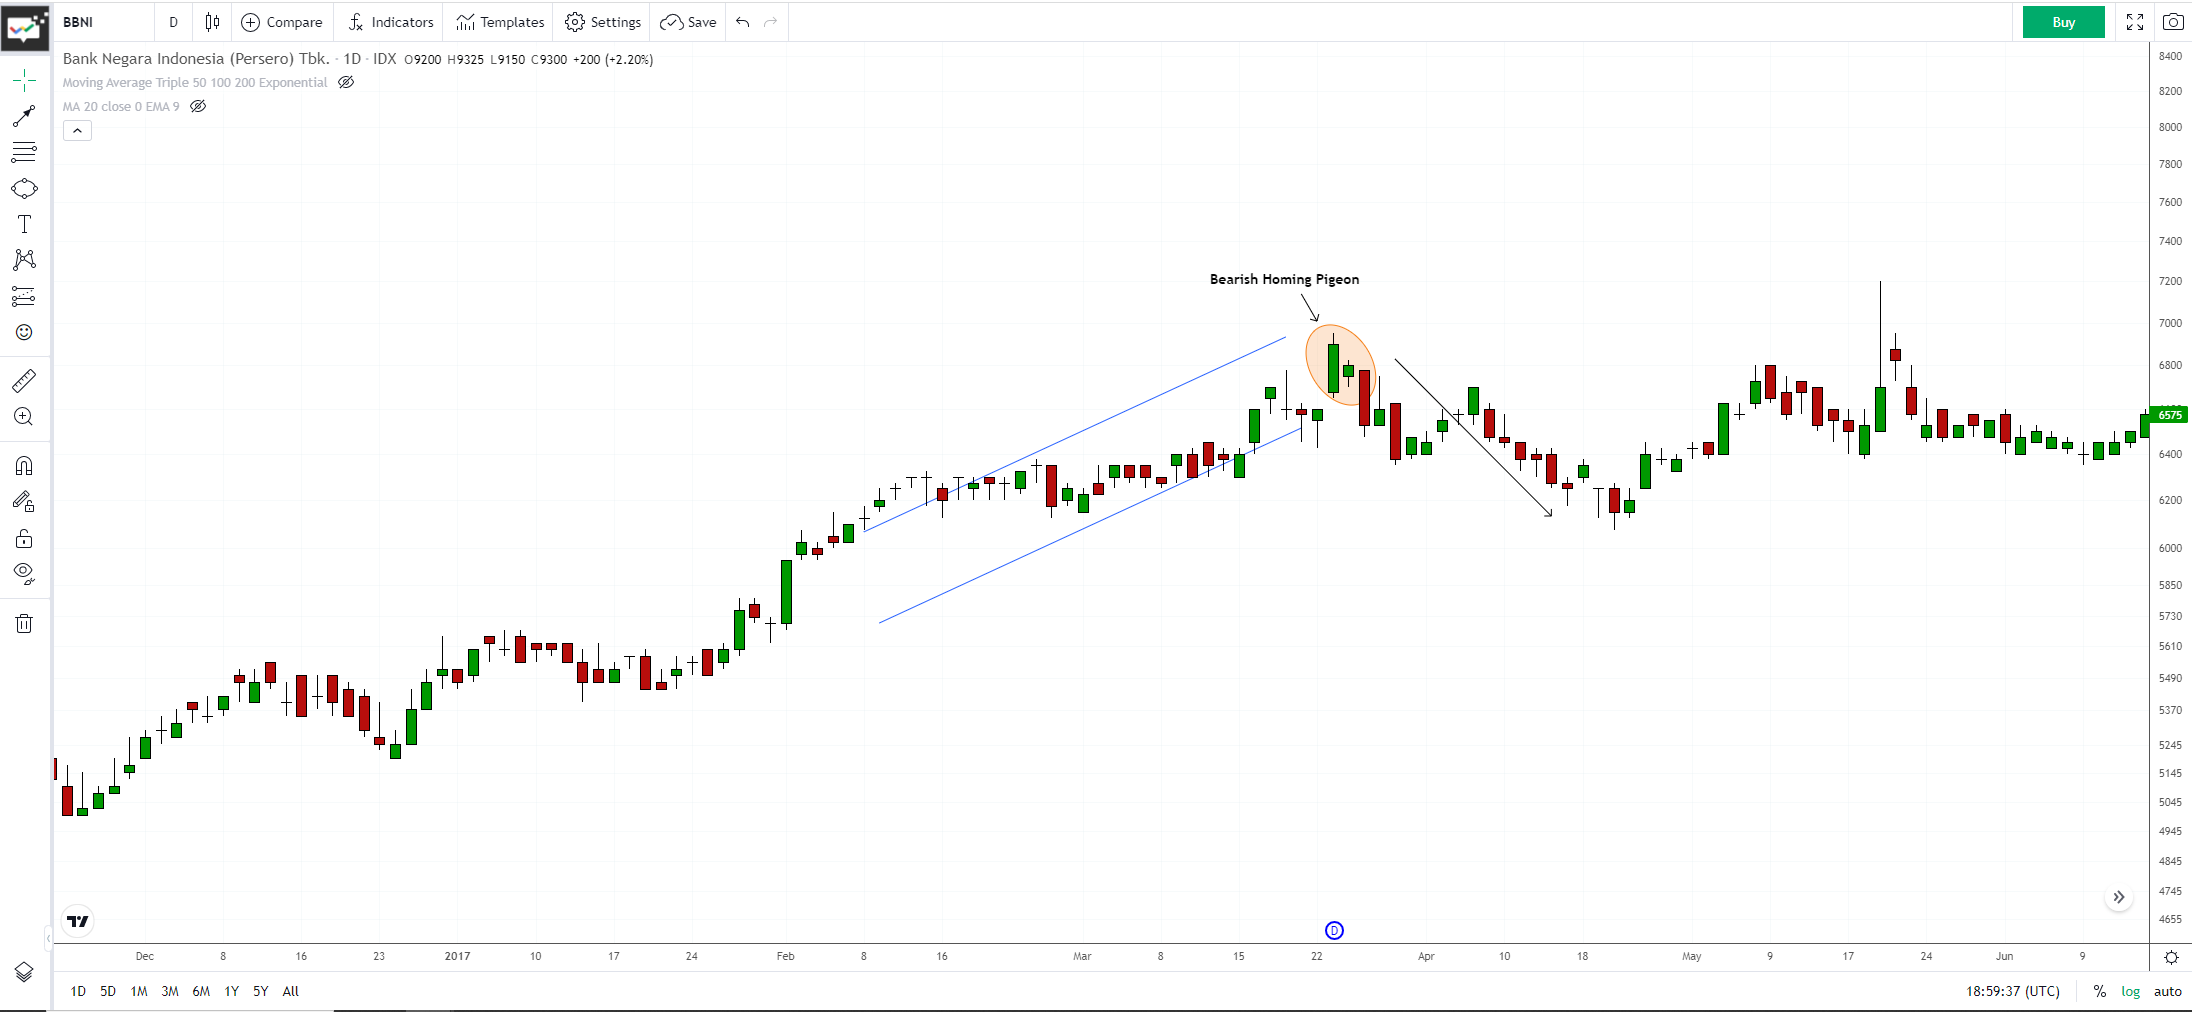This screenshot has width=2192, height=1012.
Task: Enter fullscreen chart mode
Action: pyautogui.click(x=2135, y=22)
